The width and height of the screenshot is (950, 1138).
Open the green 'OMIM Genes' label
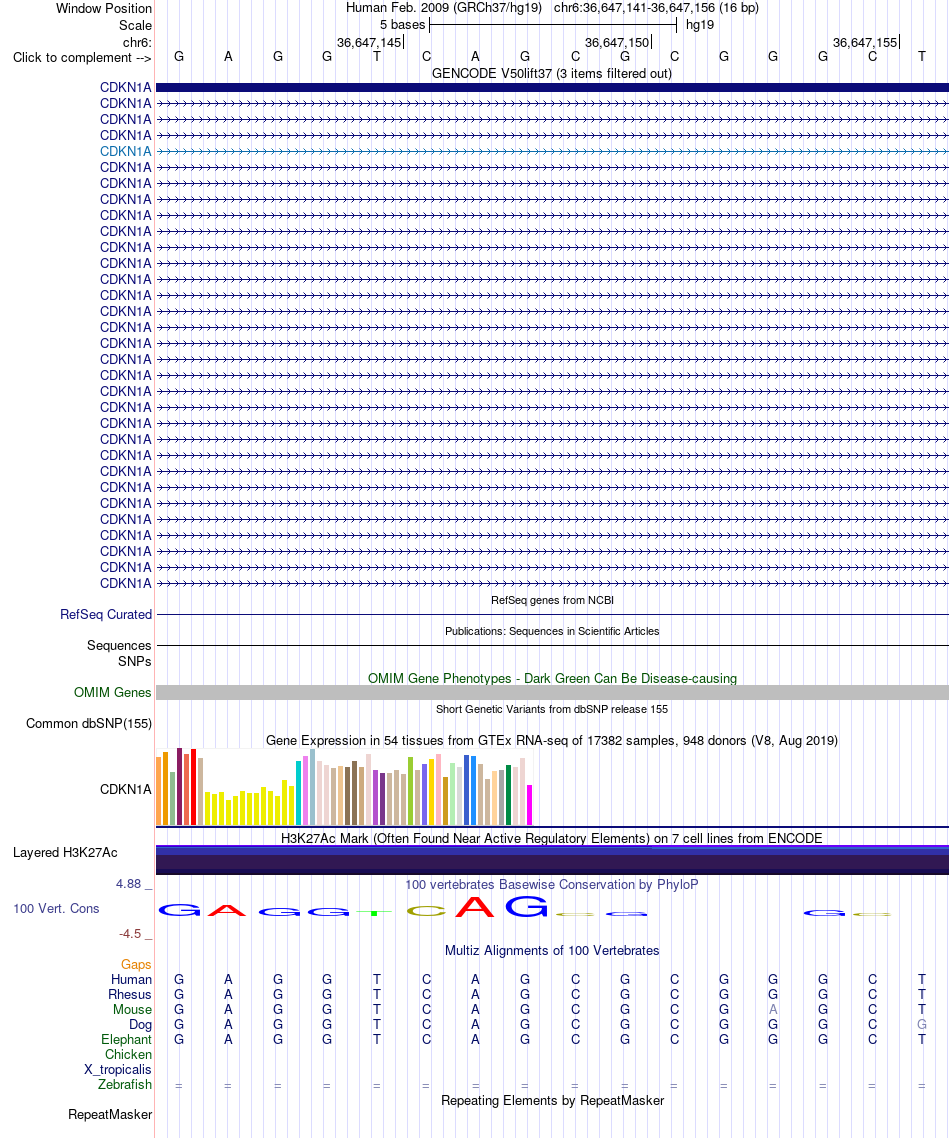pyautogui.click(x=112, y=692)
